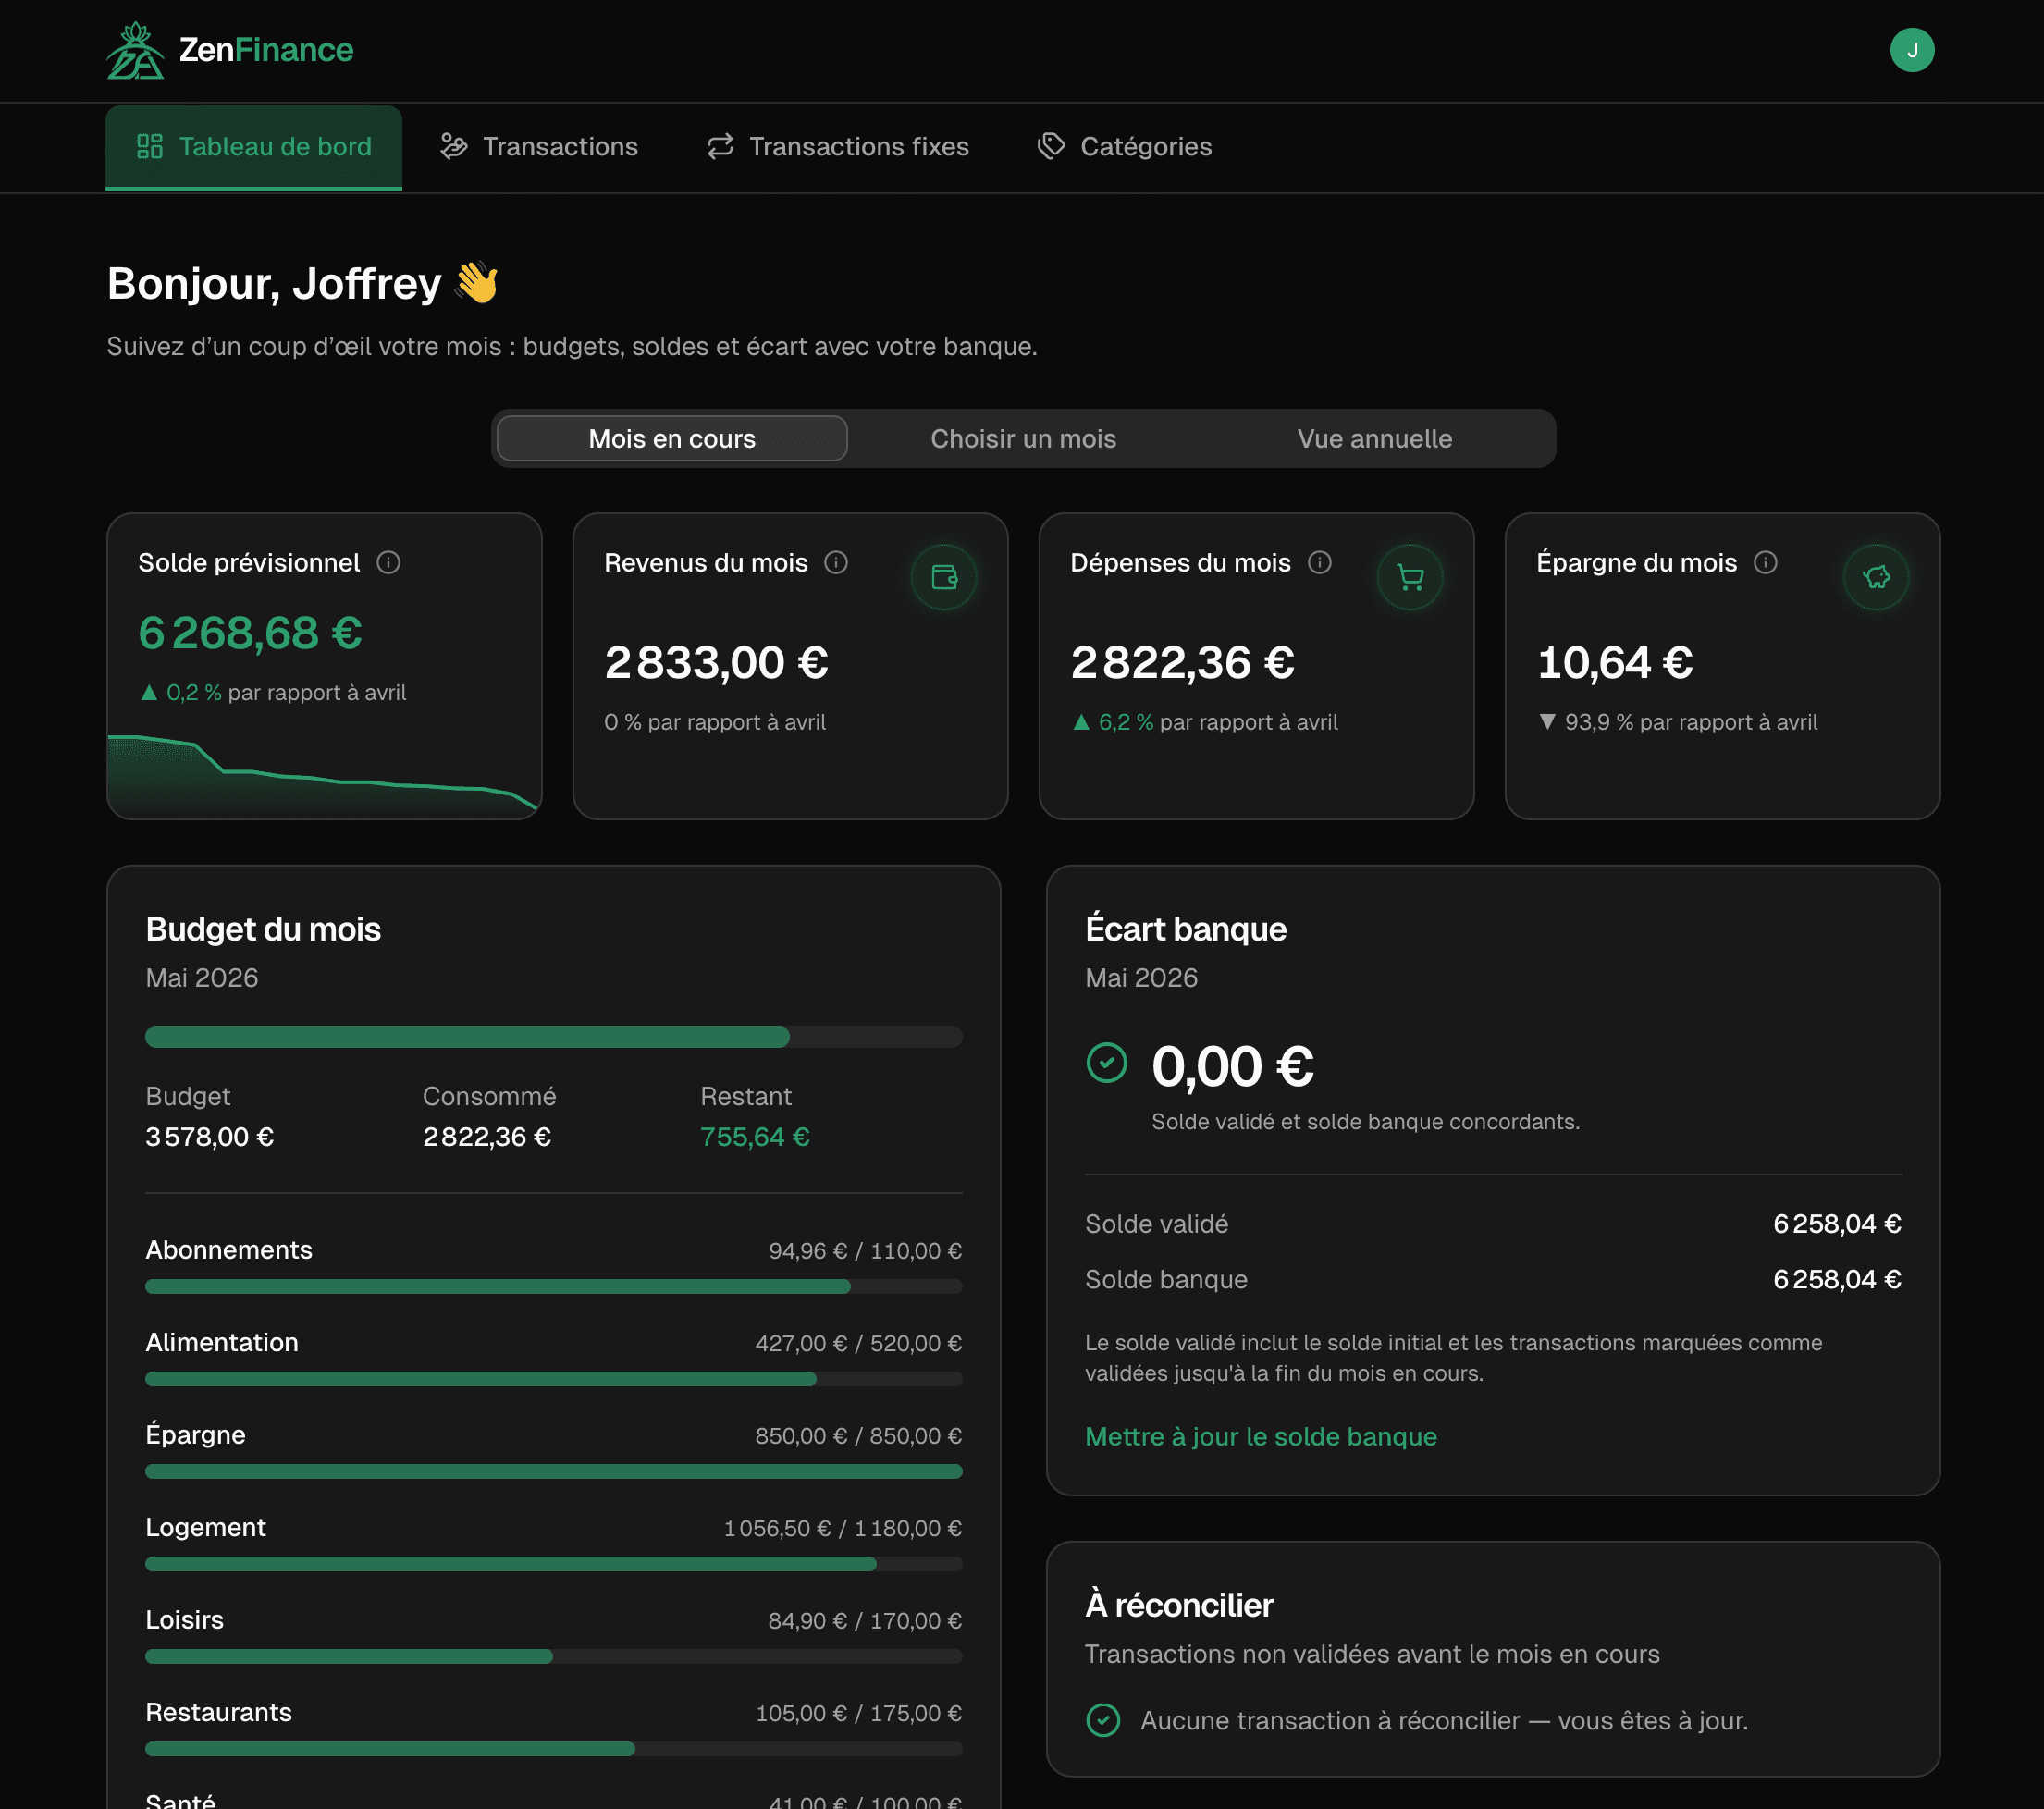Image resolution: width=2044 pixels, height=1809 pixels.
Task: Click the Abonnements progress bar
Action: (554, 1286)
